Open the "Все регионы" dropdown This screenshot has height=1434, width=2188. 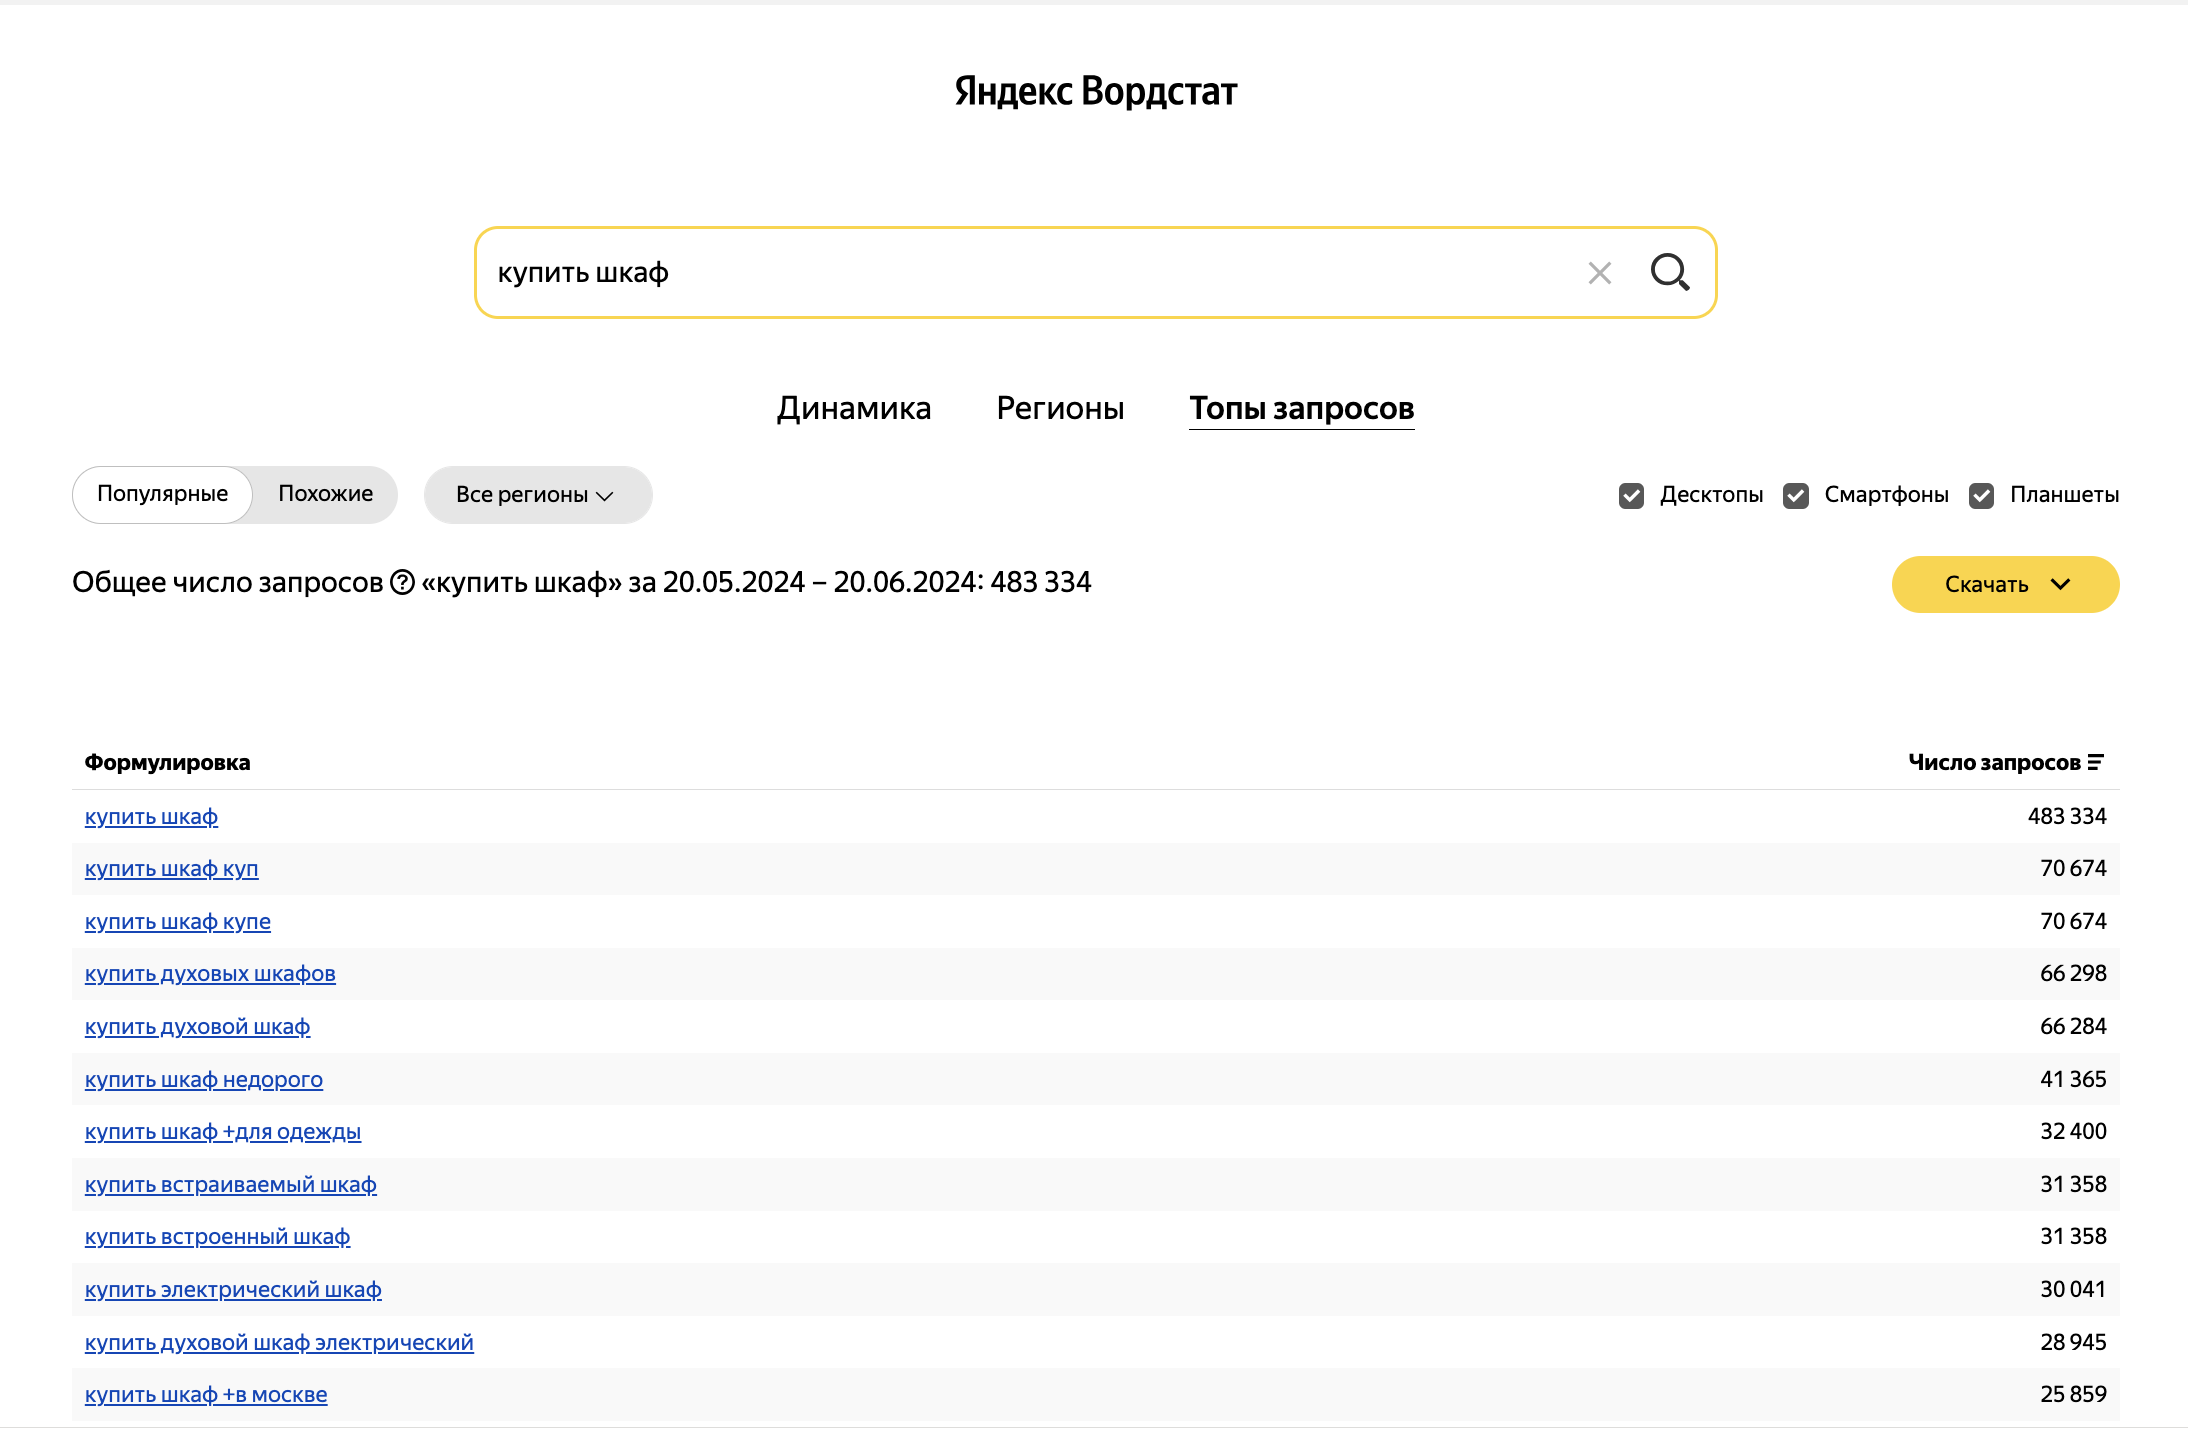pos(538,495)
